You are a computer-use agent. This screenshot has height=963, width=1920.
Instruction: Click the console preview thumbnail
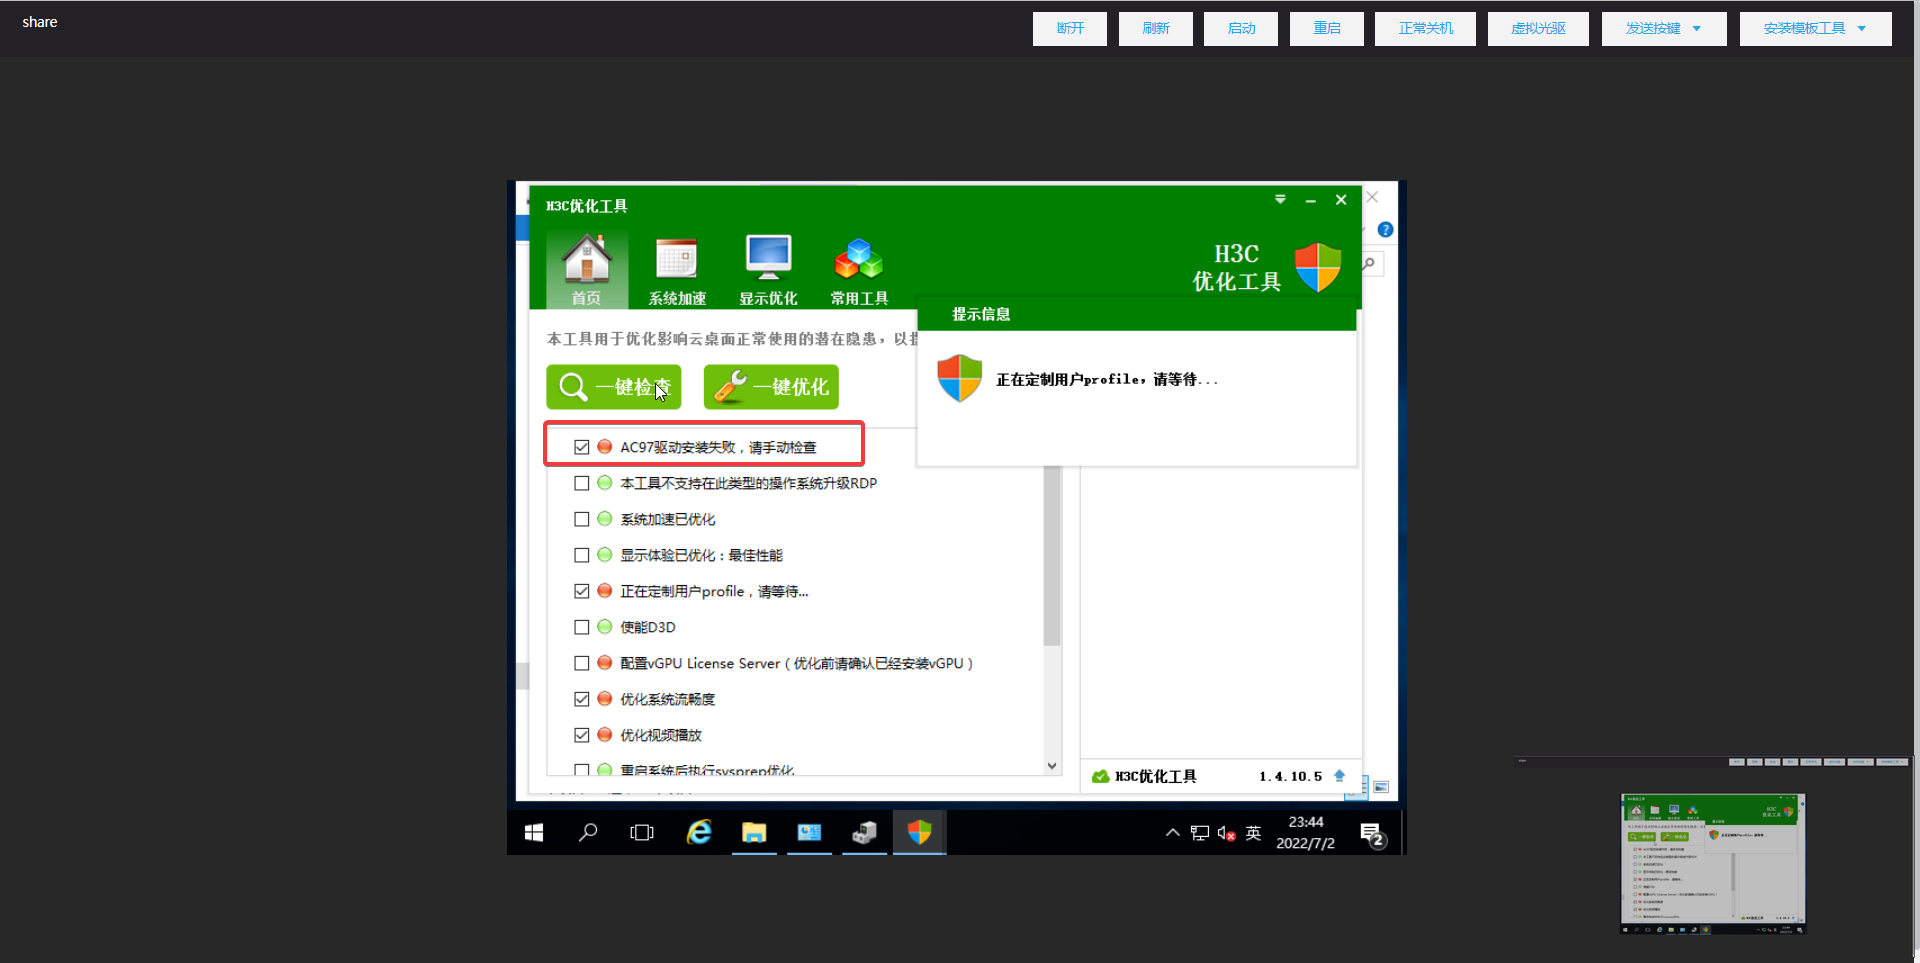coord(1713,864)
